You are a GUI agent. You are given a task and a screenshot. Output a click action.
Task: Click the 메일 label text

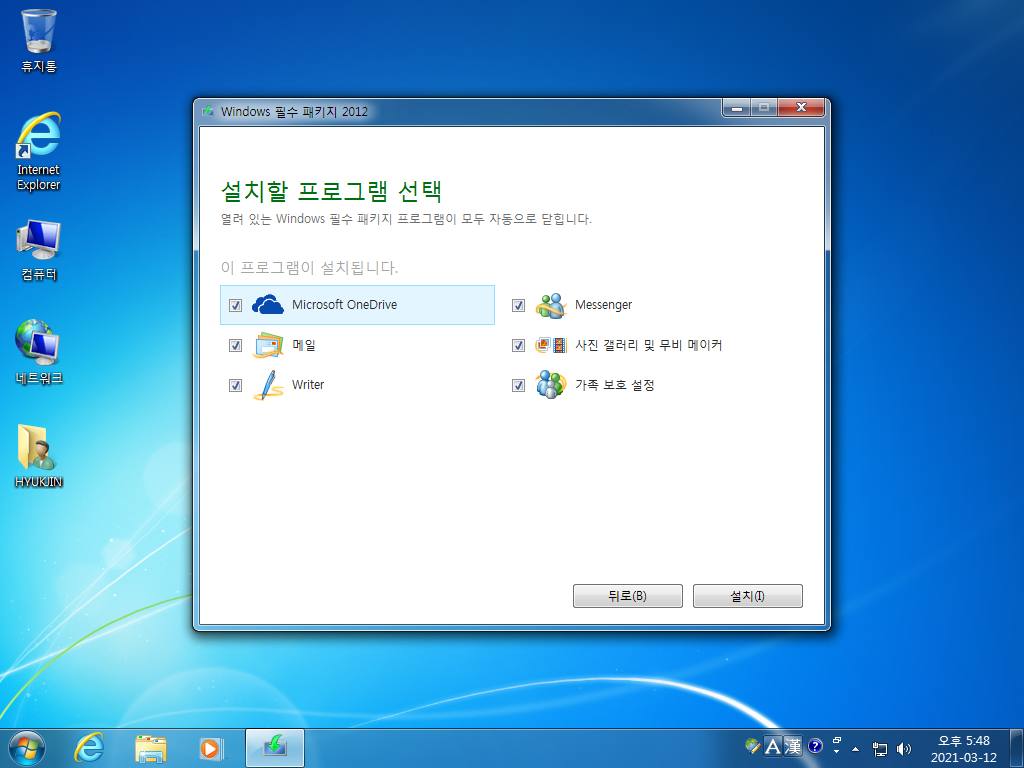click(304, 345)
